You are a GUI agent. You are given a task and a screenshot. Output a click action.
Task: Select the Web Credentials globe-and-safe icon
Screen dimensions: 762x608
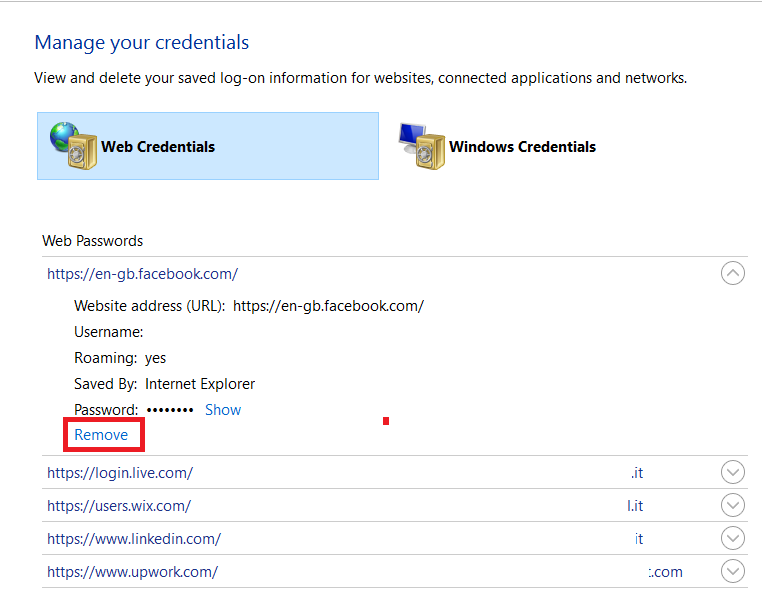pos(73,146)
